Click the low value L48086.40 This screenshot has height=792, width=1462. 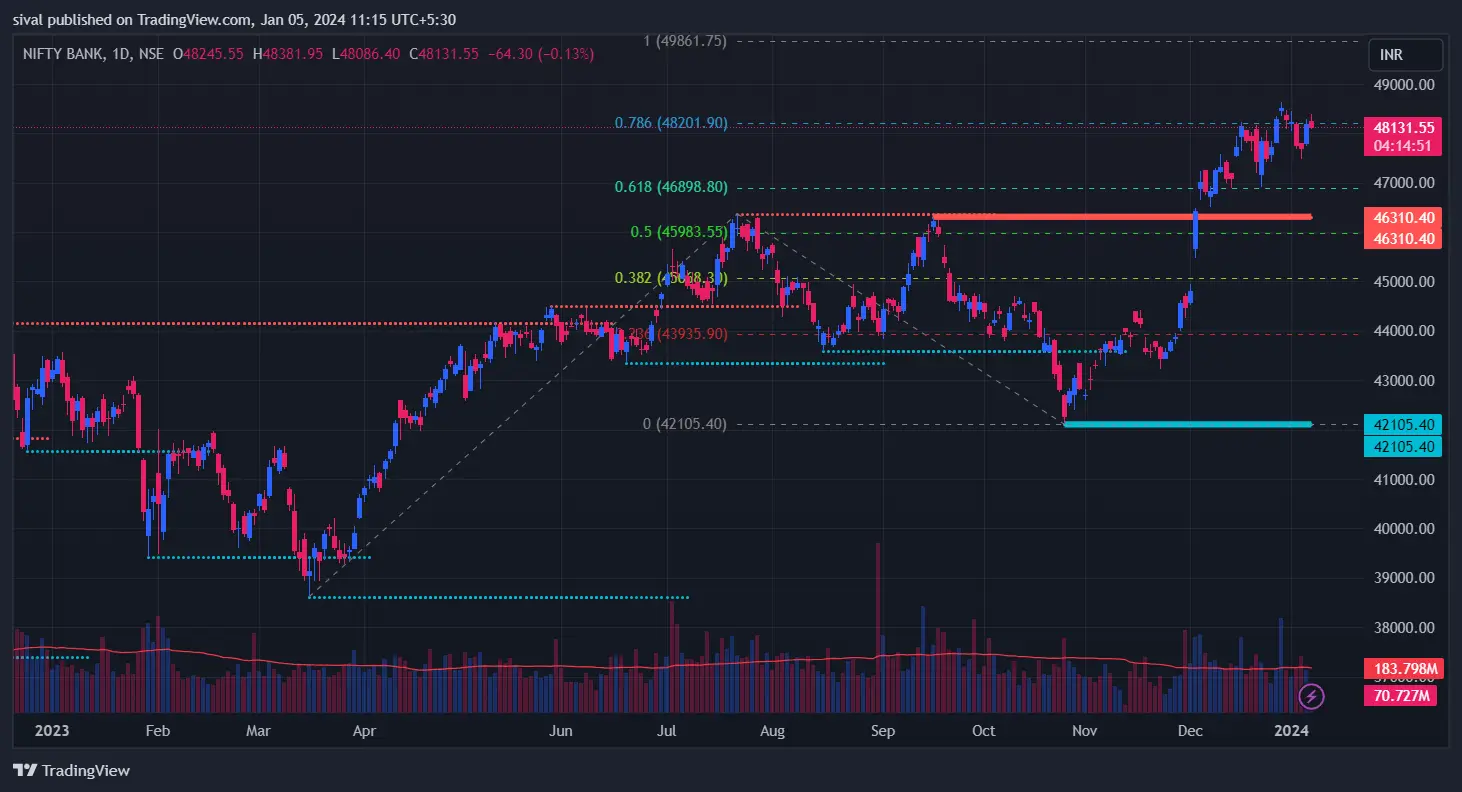point(365,54)
